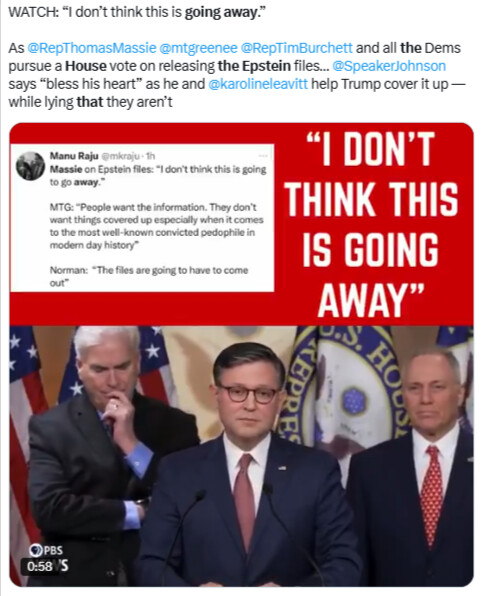This screenshot has width=482, height=596.
Task: Open the @RepThomasMassie profile mention
Action: [92, 48]
